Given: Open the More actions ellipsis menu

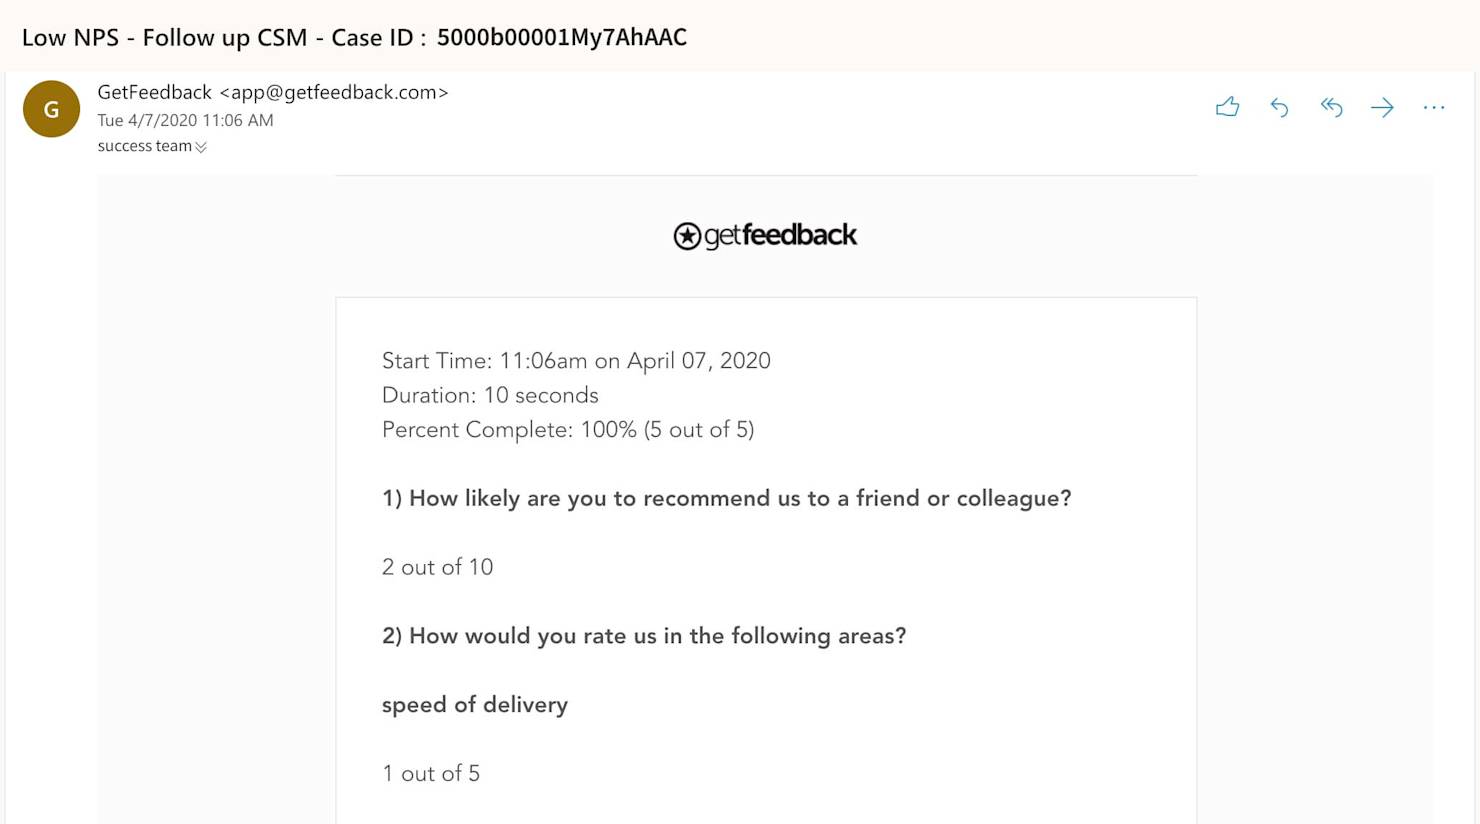Looking at the screenshot, I should 1434,107.
